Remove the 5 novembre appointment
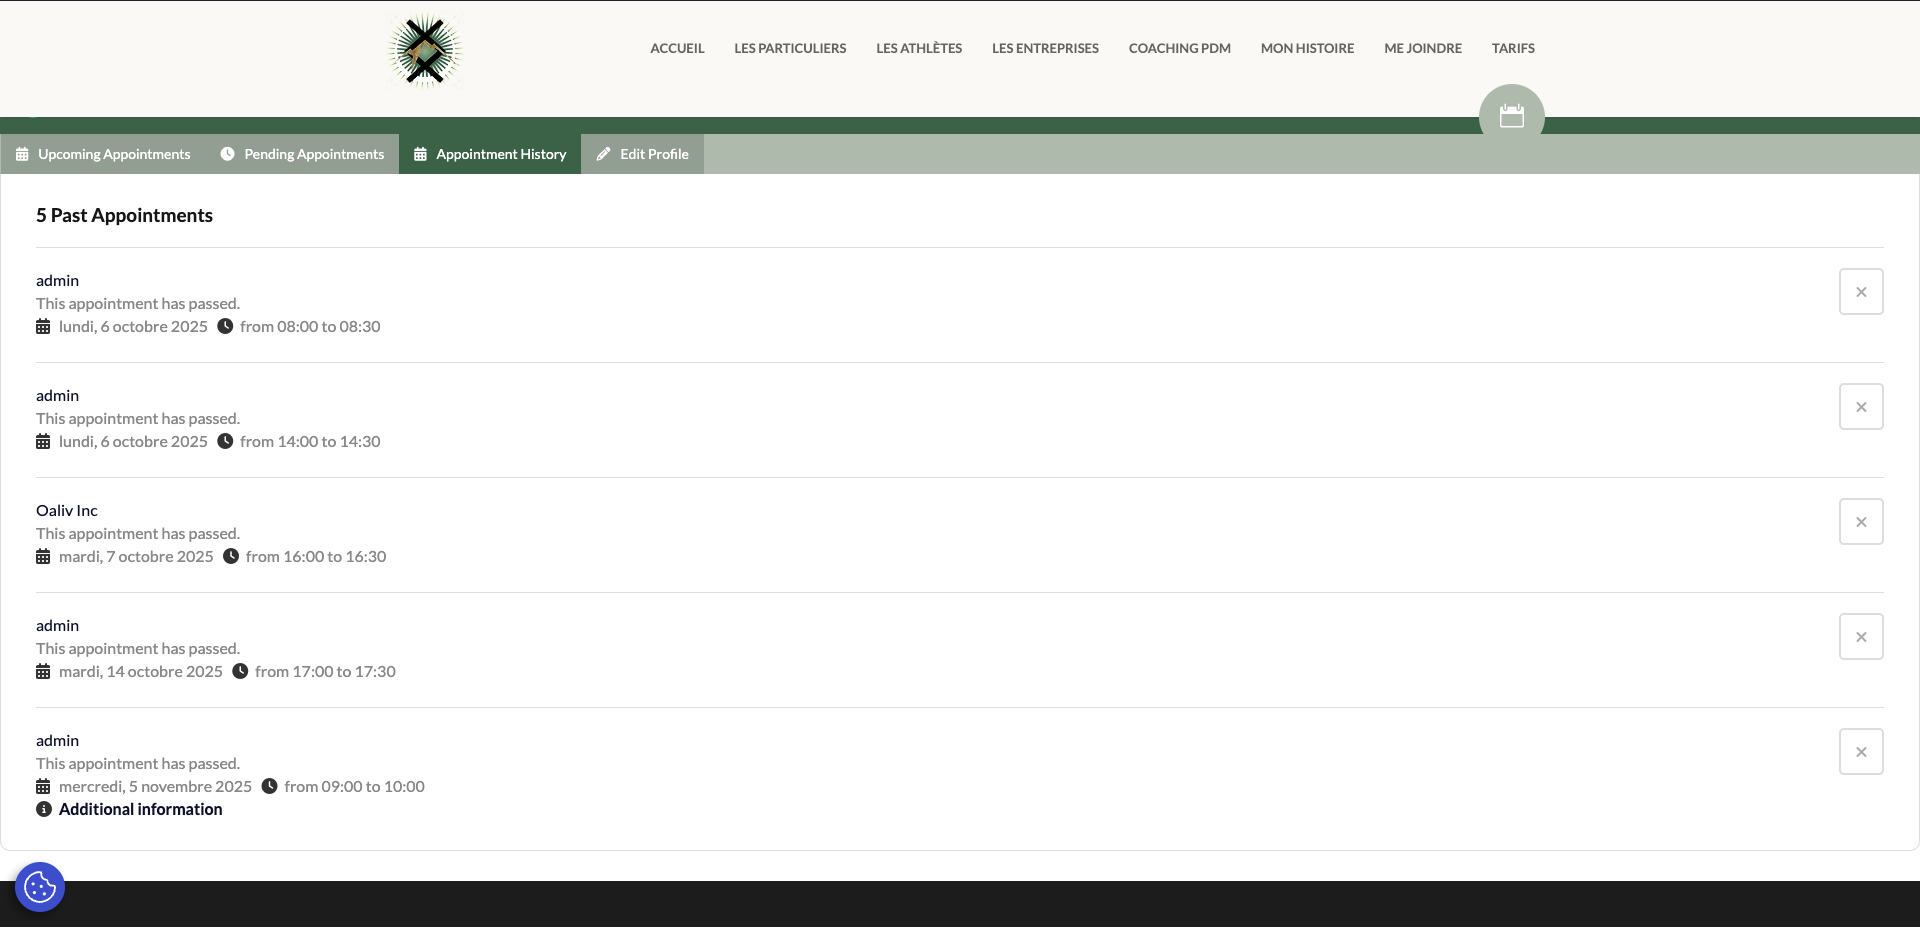The image size is (1920, 948). [1861, 752]
